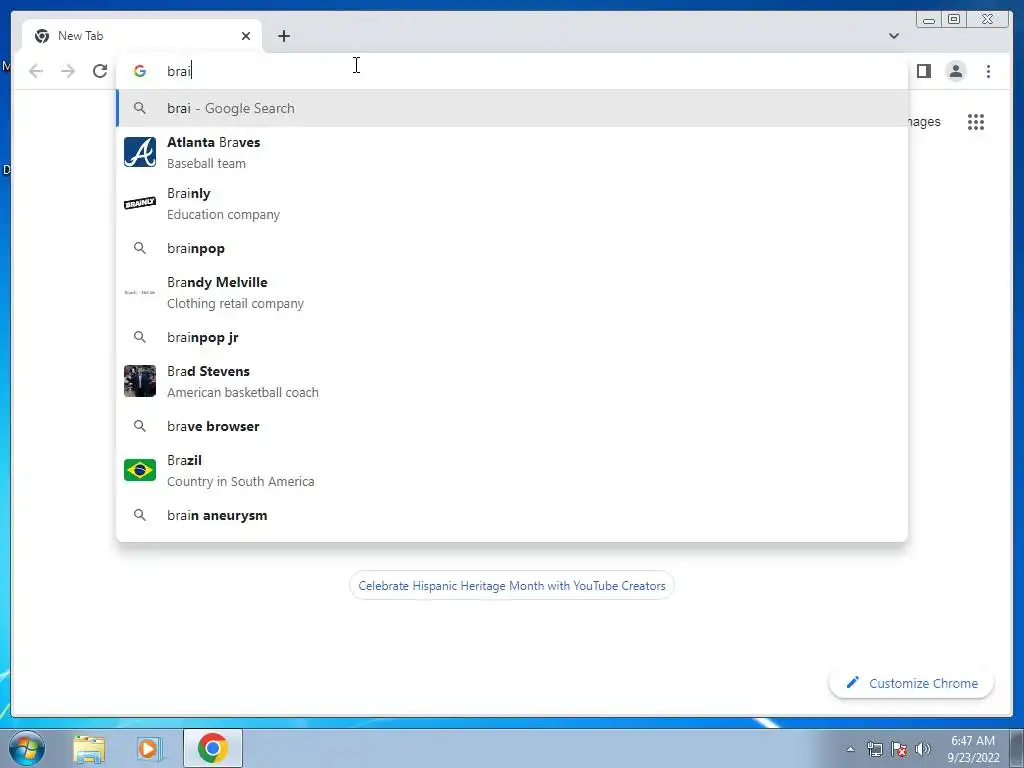Image resolution: width=1024 pixels, height=768 pixels.
Task: Close the New Tab tab
Action: 246,36
